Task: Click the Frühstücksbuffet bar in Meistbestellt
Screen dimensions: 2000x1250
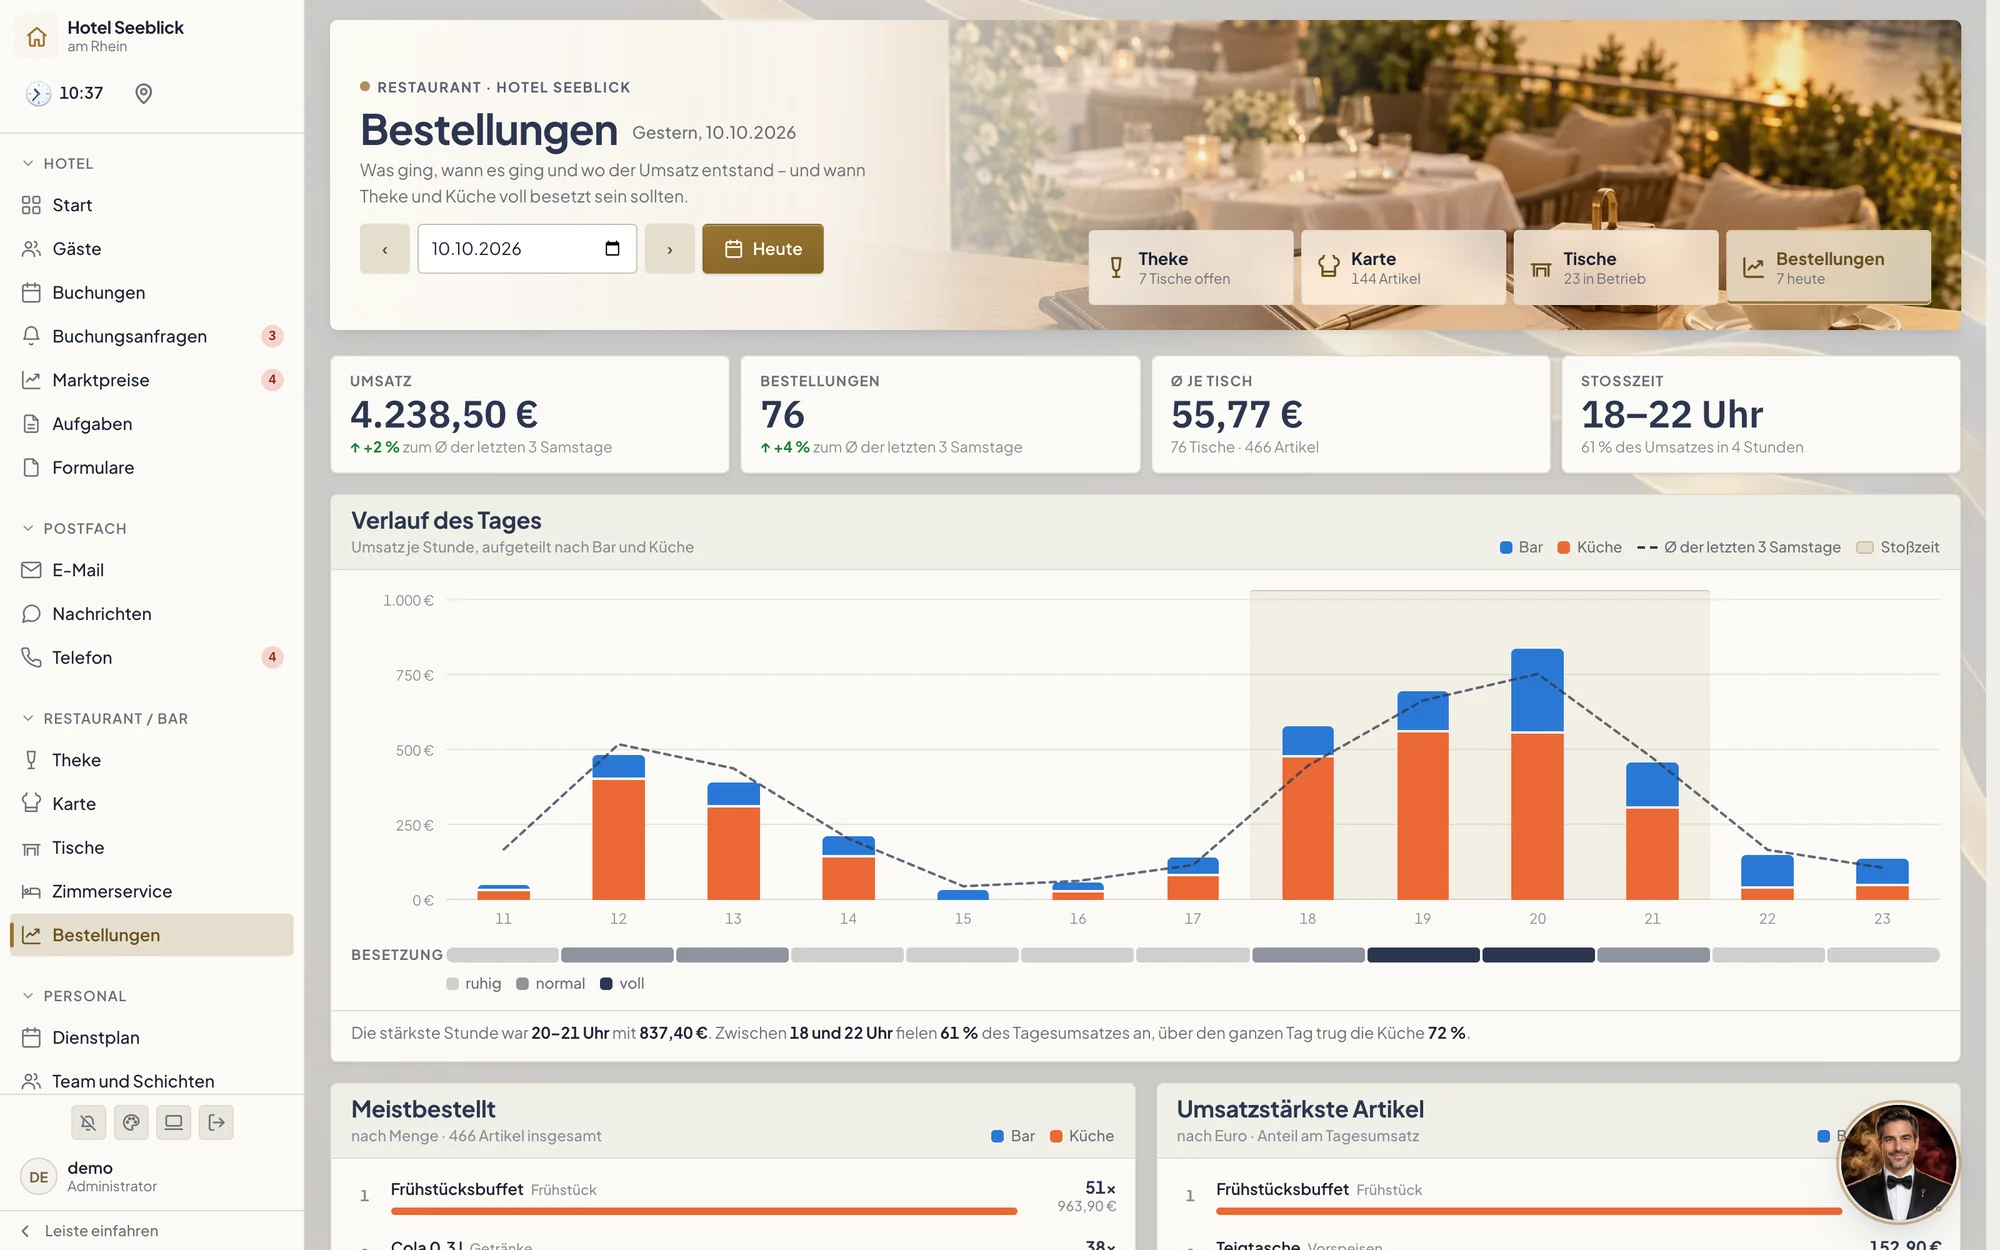Action: pyautogui.click(x=704, y=1211)
